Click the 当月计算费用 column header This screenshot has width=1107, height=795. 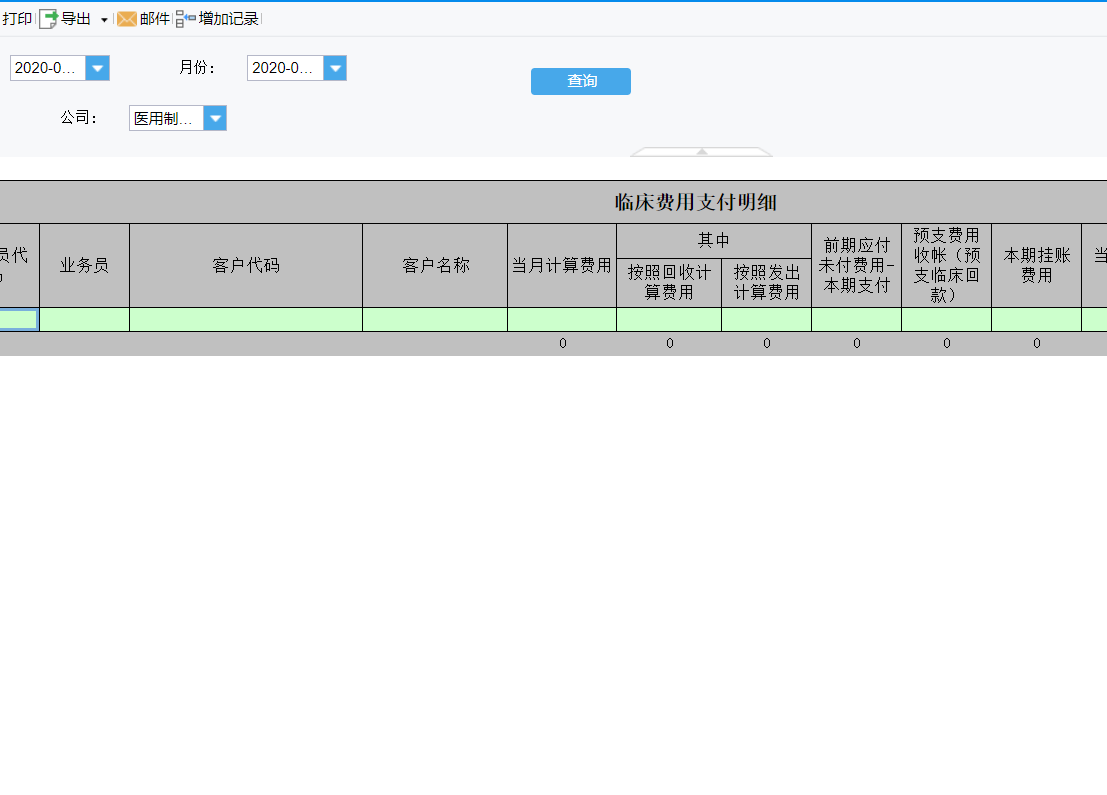coord(561,266)
